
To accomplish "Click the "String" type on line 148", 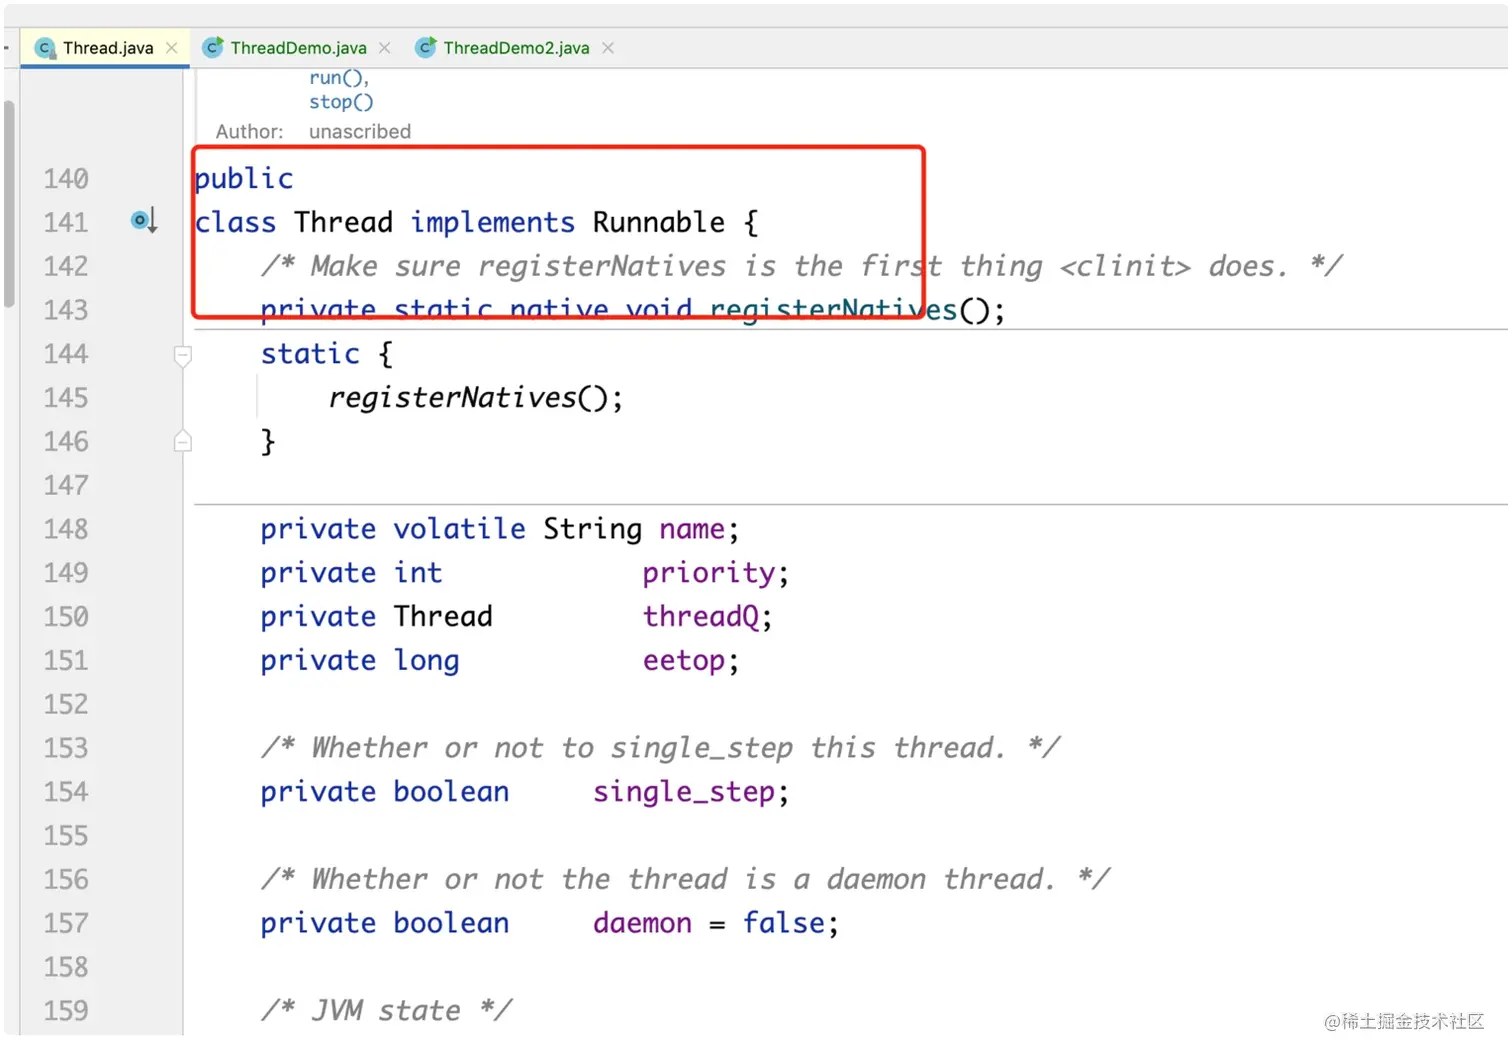I will (x=592, y=529).
